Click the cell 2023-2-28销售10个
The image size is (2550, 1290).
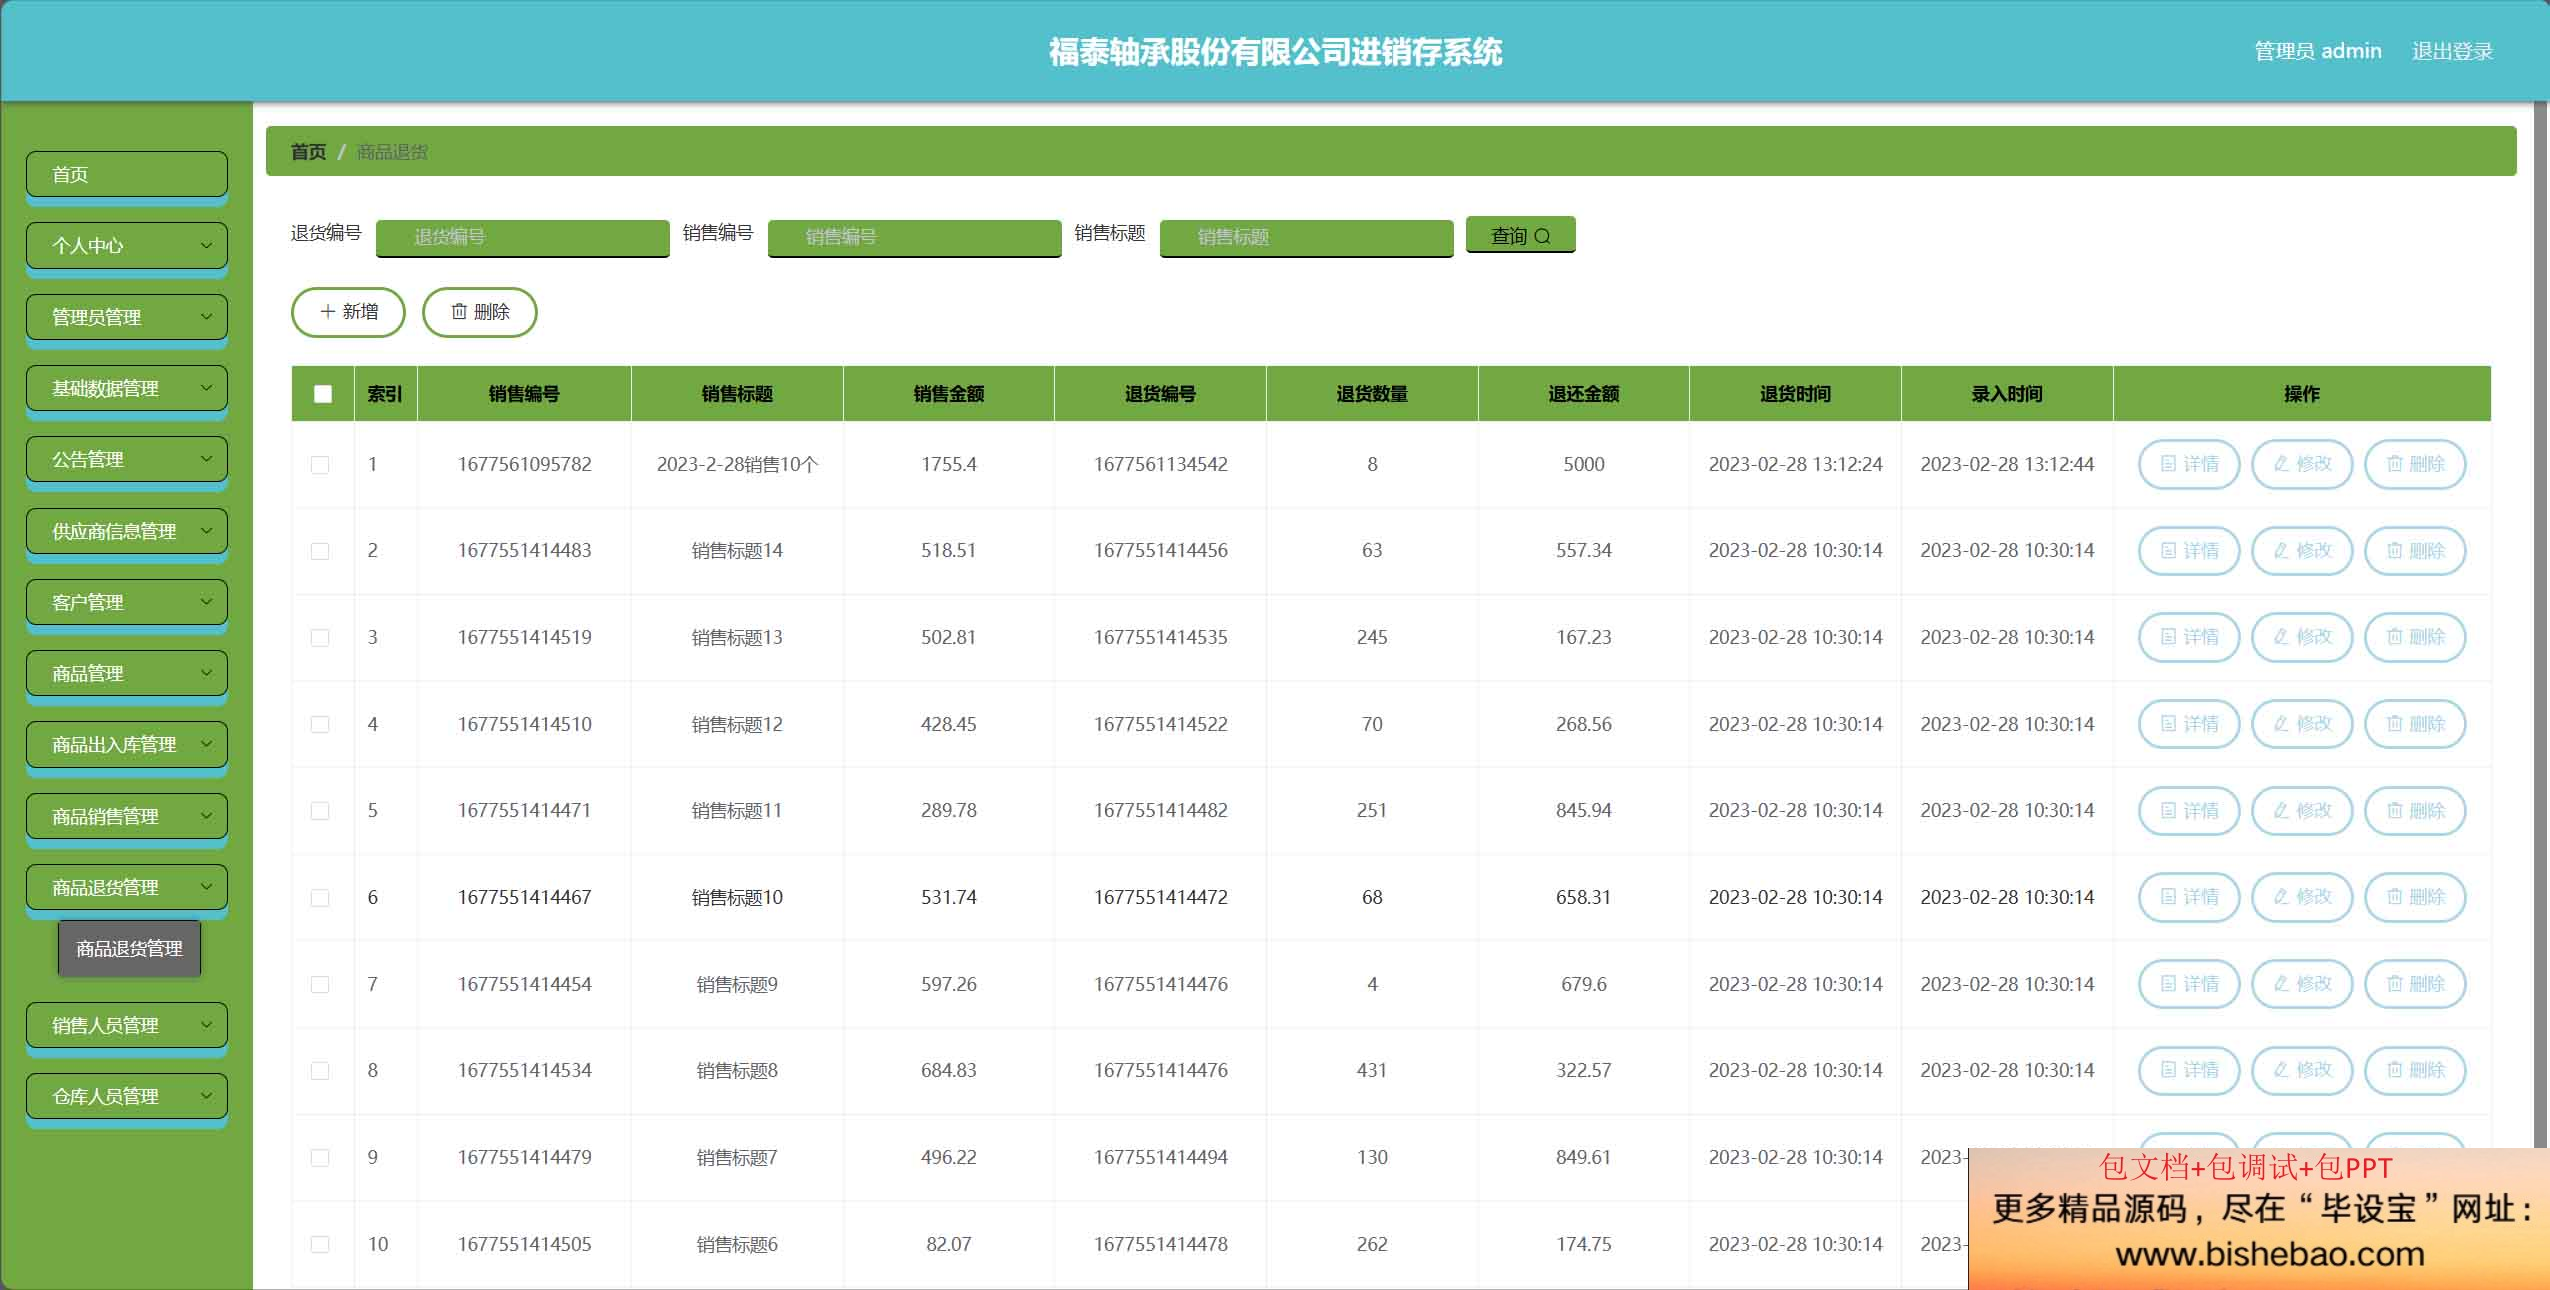(737, 464)
